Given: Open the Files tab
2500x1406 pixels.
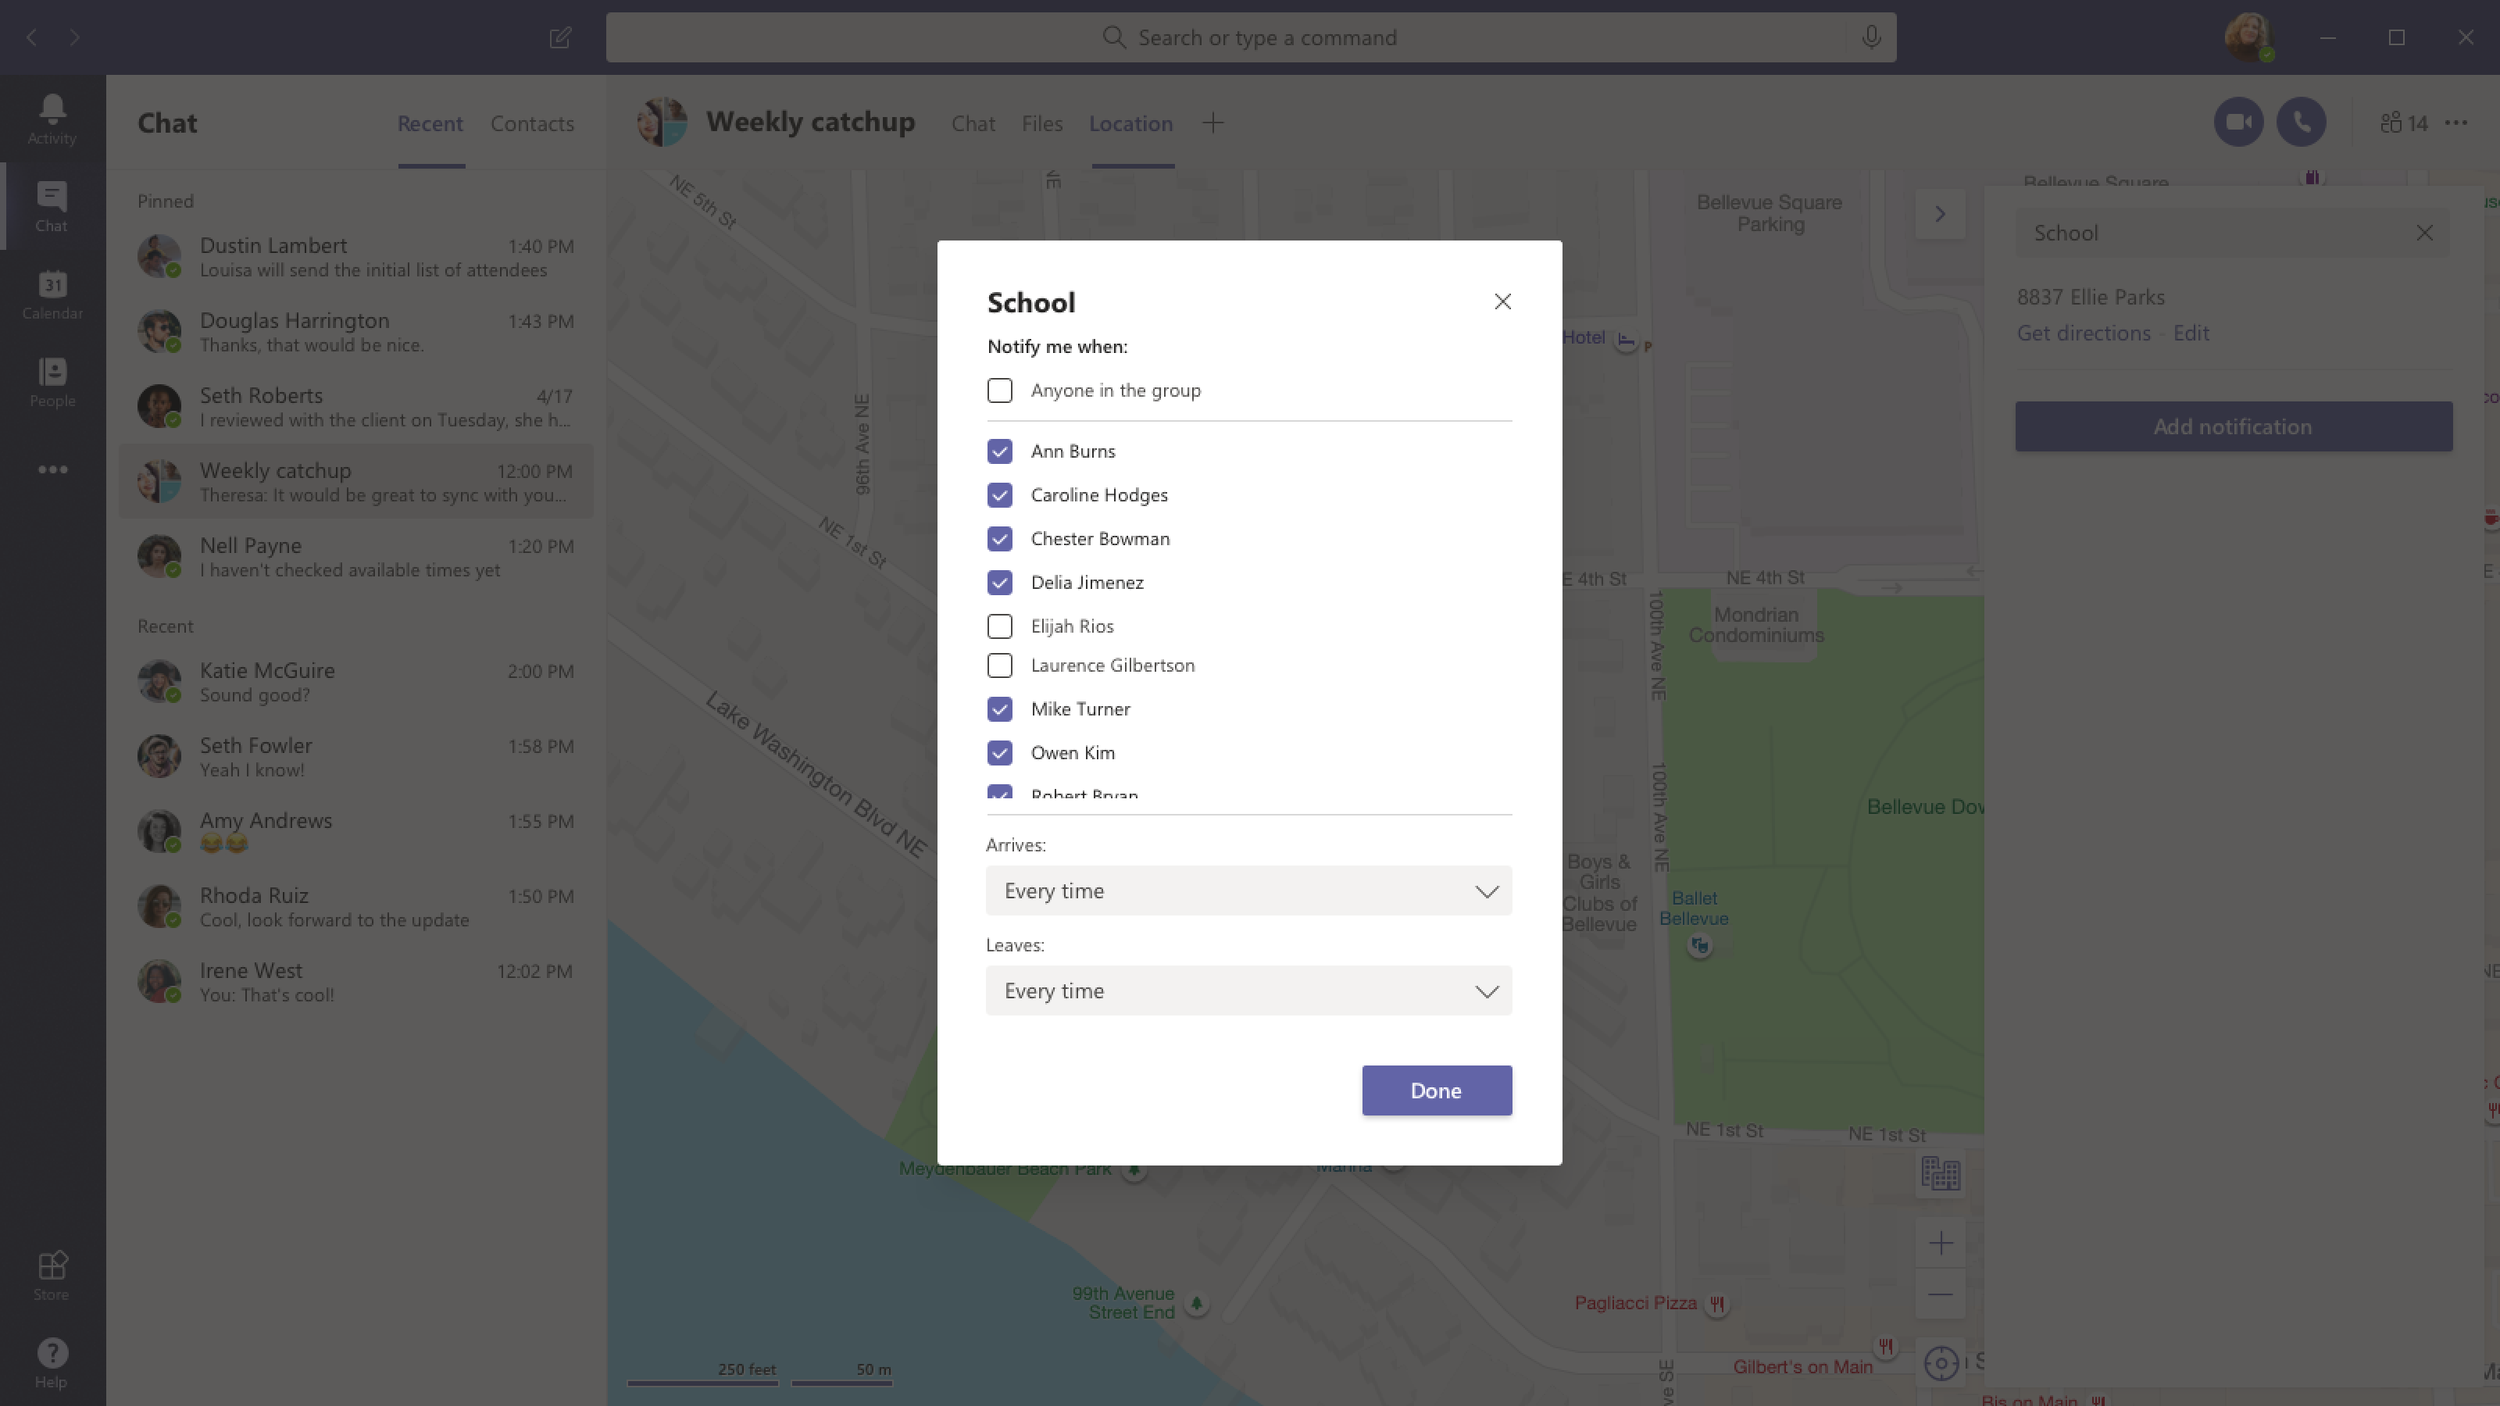Looking at the screenshot, I should click(1042, 124).
